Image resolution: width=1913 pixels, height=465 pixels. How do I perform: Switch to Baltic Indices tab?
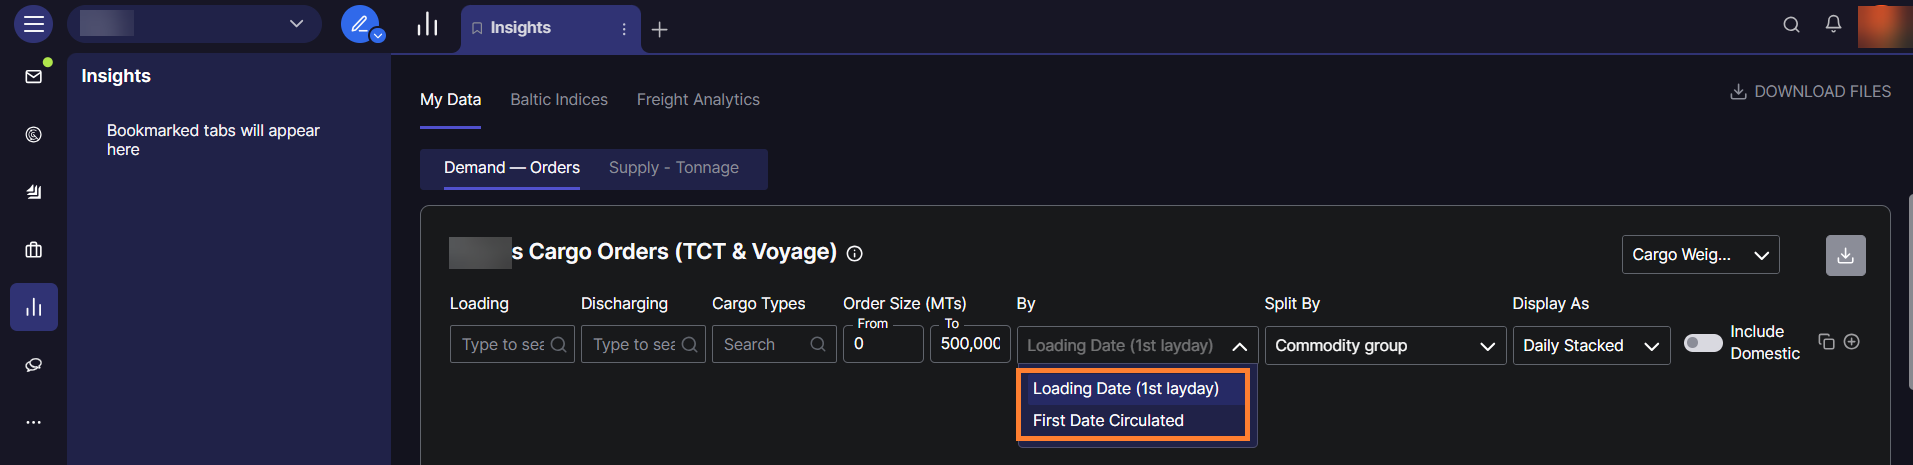558,100
